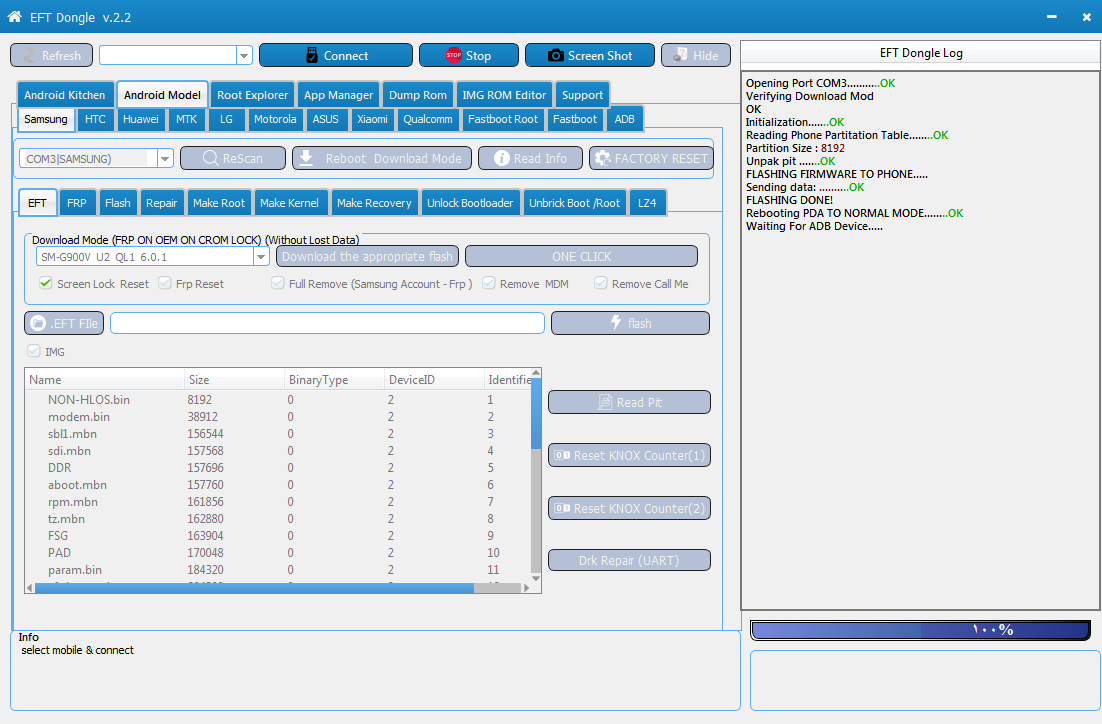
Task: Click the Hide button
Action: [x=696, y=56]
